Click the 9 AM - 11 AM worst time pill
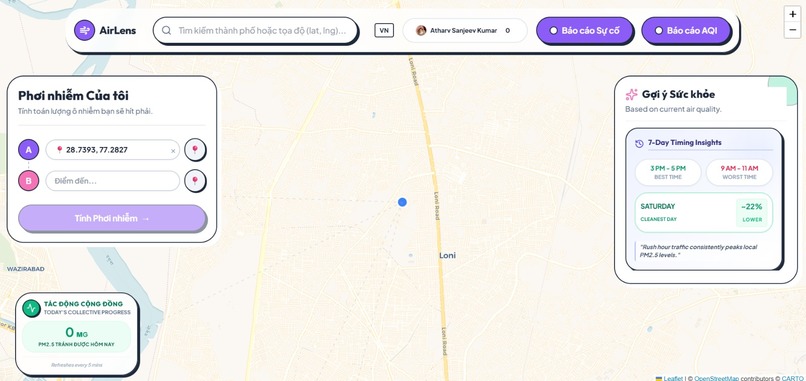Viewport: 806px width, 381px height. 739,172
